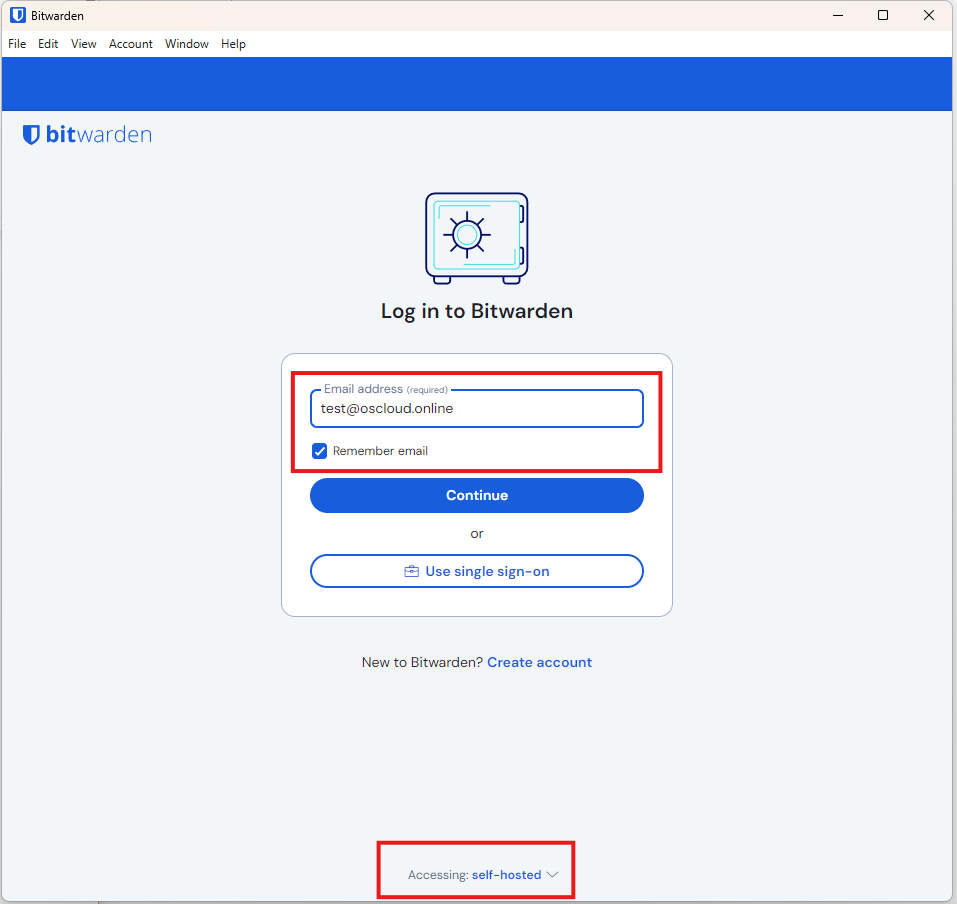
Task: Click the vault safe illustration
Action: click(x=477, y=238)
